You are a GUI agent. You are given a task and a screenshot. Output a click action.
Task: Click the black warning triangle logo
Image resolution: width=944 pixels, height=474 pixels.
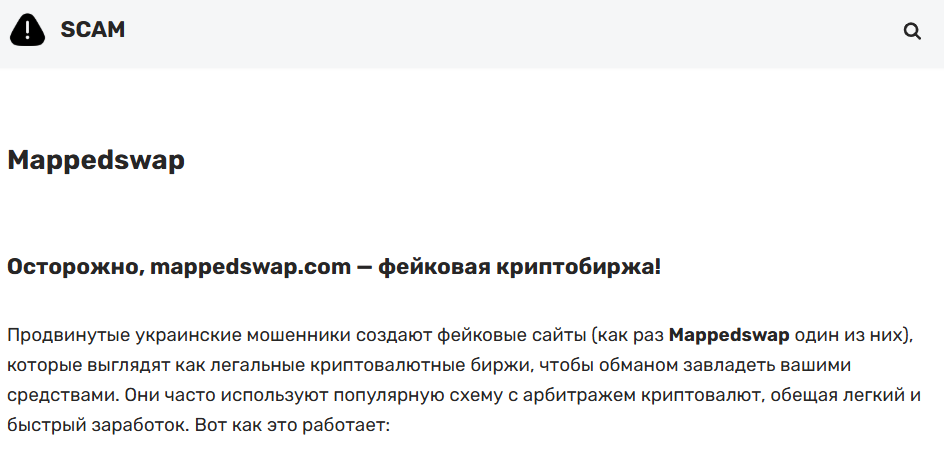pyautogui.click(x=28, y=30)
